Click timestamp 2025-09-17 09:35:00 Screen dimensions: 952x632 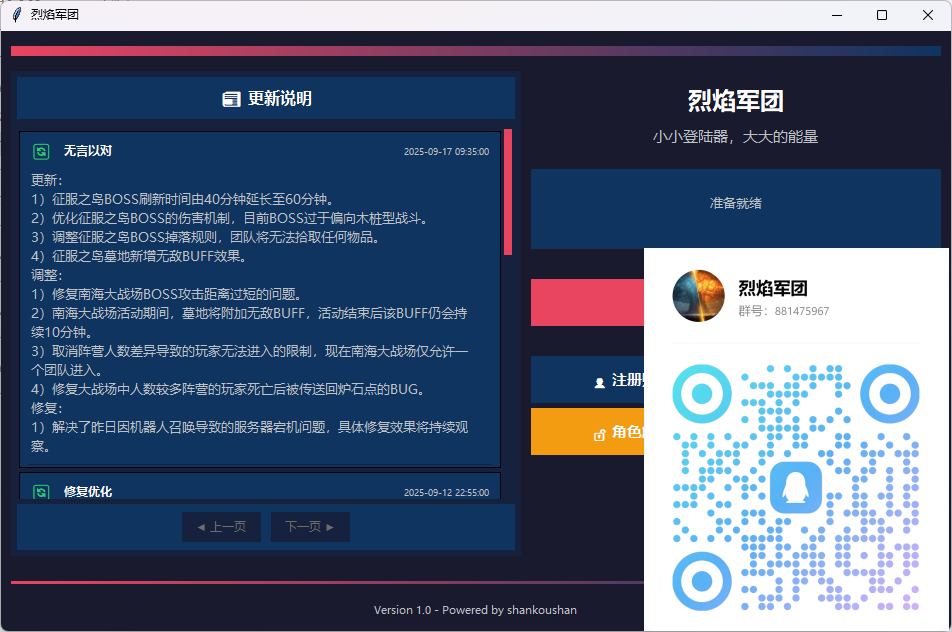point(446,152)
